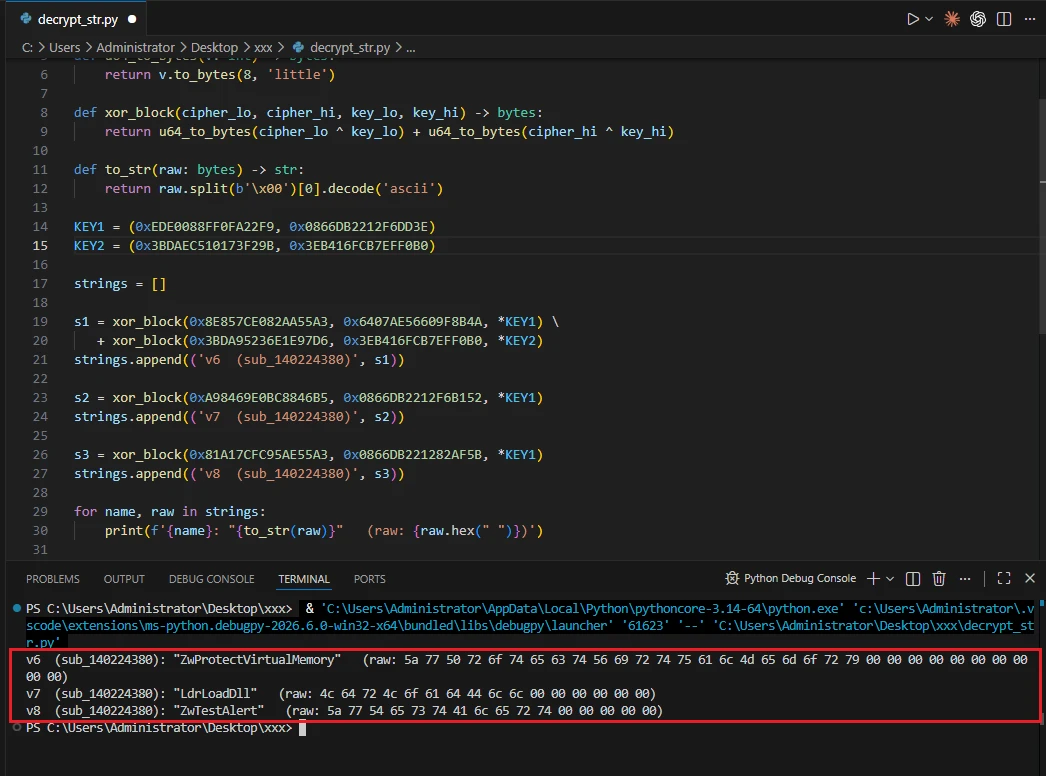This screenshot has height=776, width=1046.
Task: Click the blue command decoration dot in terminal
Action: (x=17, y=608)
